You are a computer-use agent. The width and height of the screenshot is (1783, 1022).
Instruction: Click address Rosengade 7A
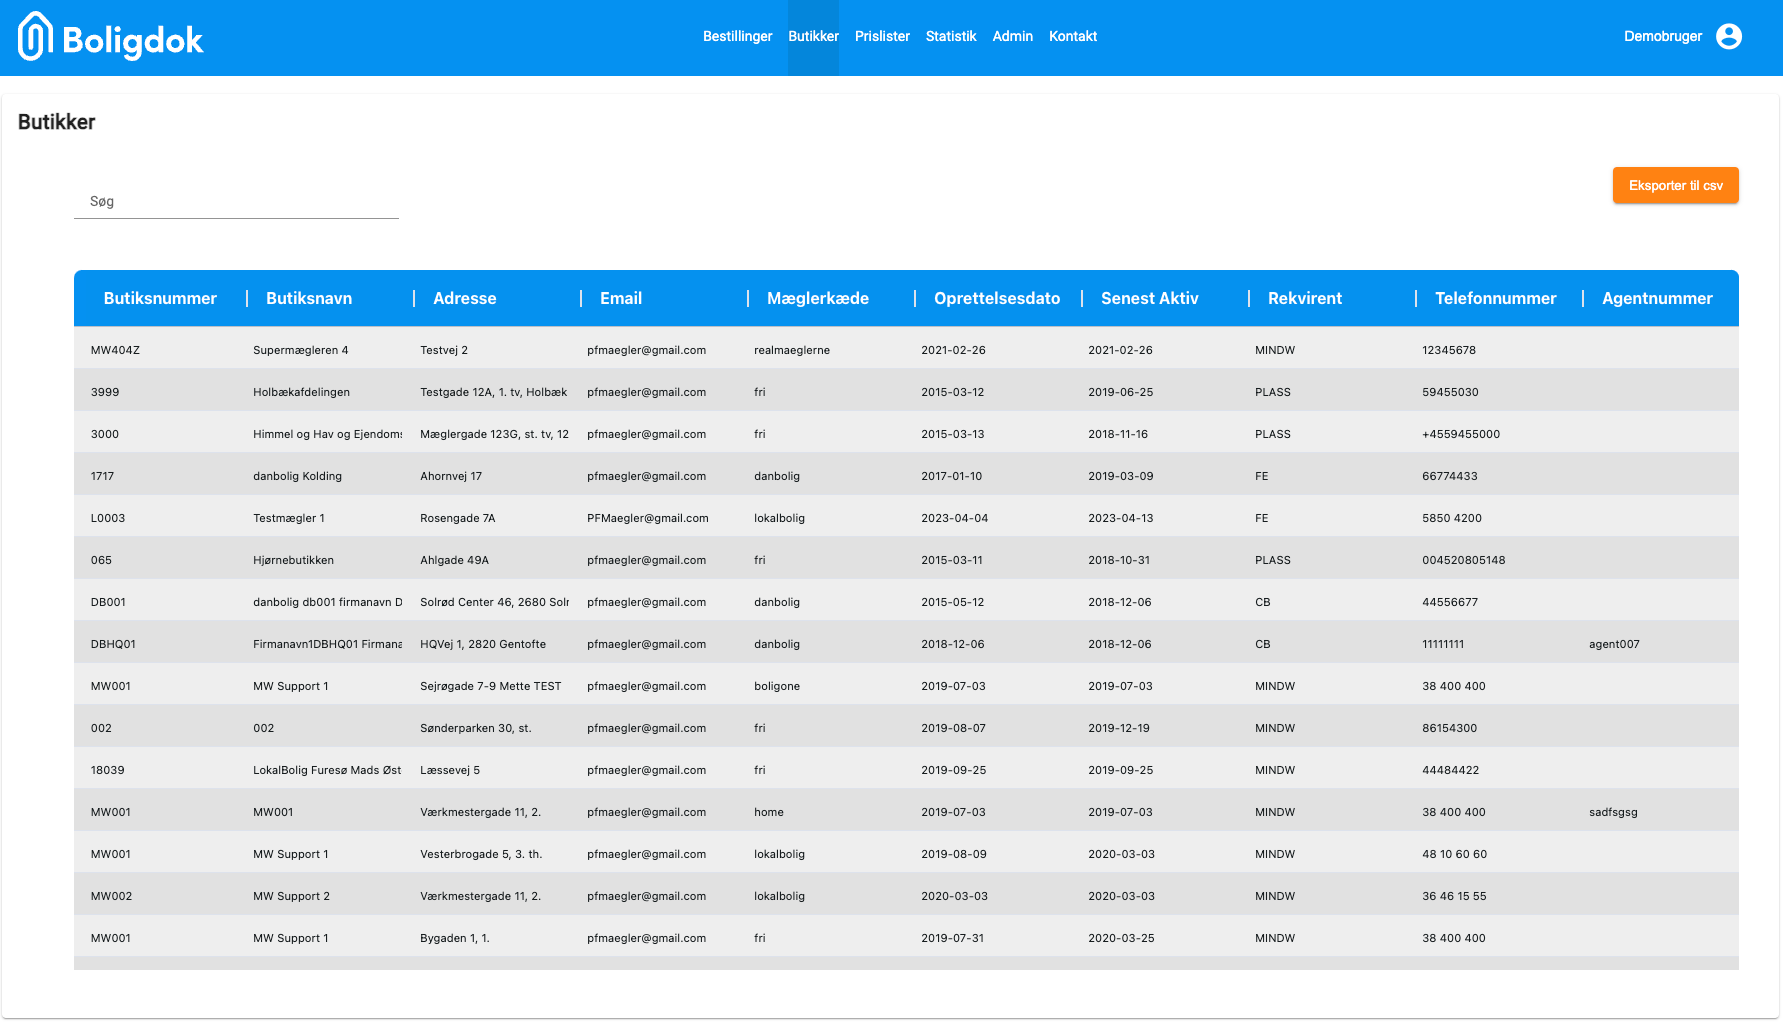click(x=458, y=518)
